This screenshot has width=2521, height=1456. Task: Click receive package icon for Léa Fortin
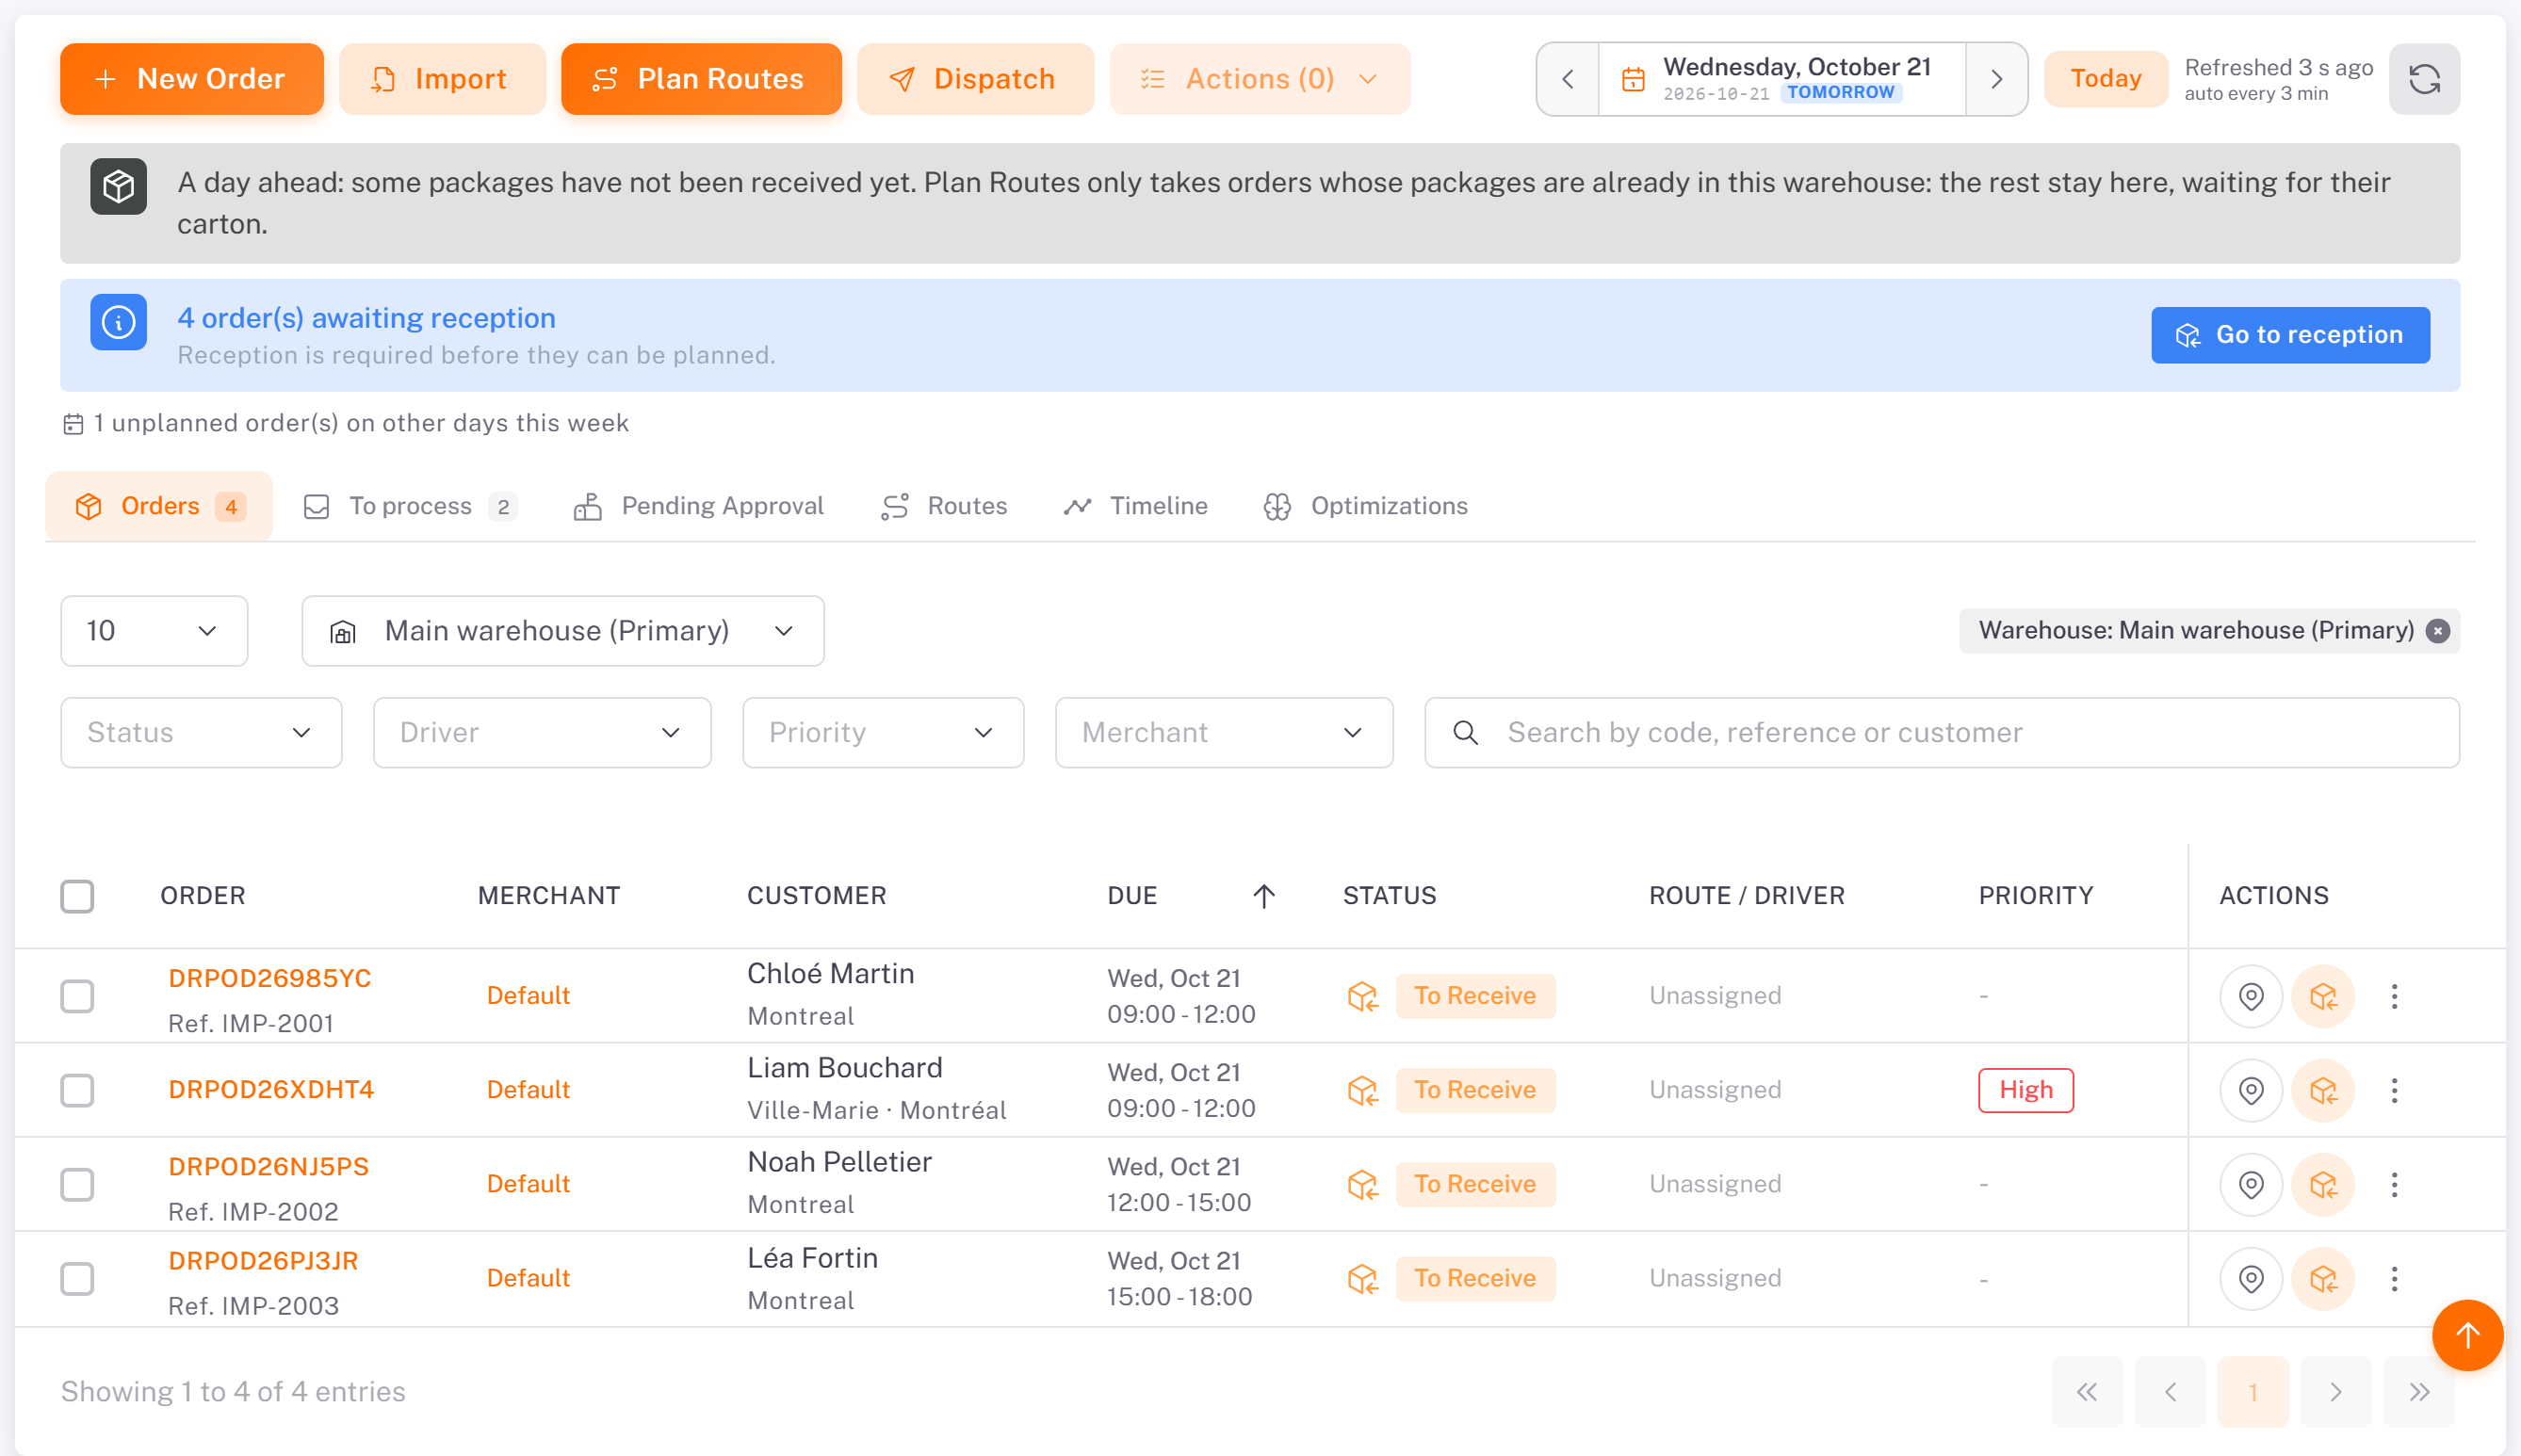click(x=2323, y=1278)
